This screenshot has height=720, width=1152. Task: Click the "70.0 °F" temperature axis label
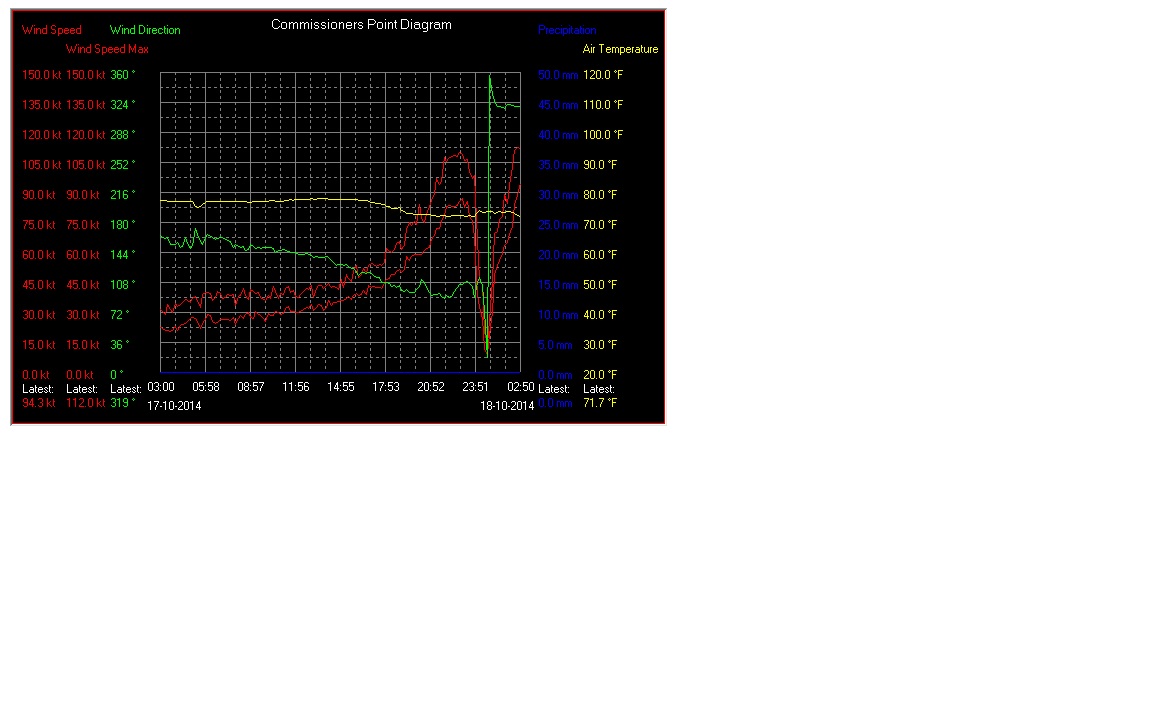pos(600,226)
